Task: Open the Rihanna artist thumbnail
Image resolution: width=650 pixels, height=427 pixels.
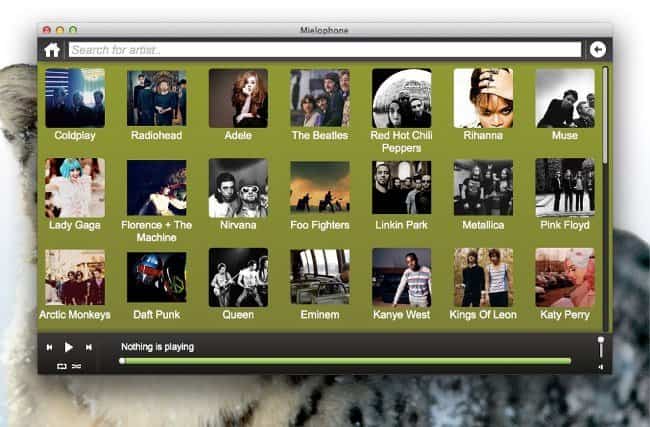Action: 483,98
